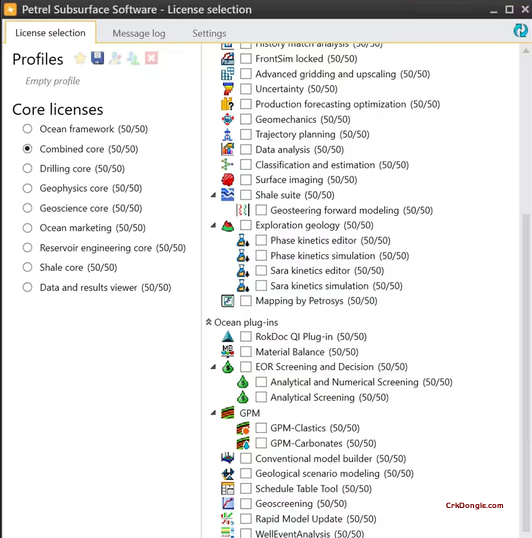The image size is (532, 538).
Task: Open the Settings tab
Action: [x=209, y=33]
